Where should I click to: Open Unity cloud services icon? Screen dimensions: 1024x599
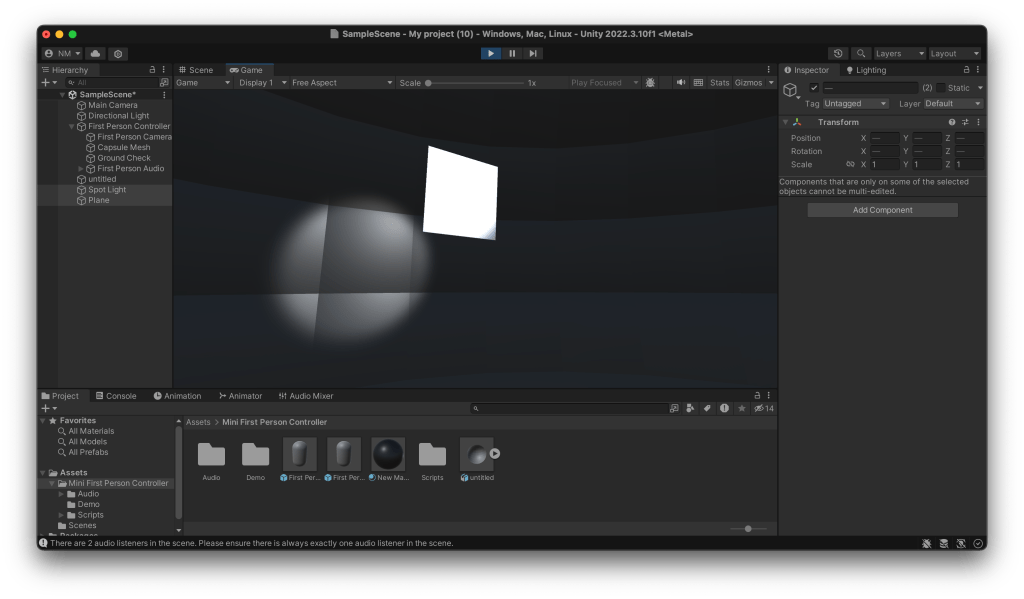coord(96,53)
